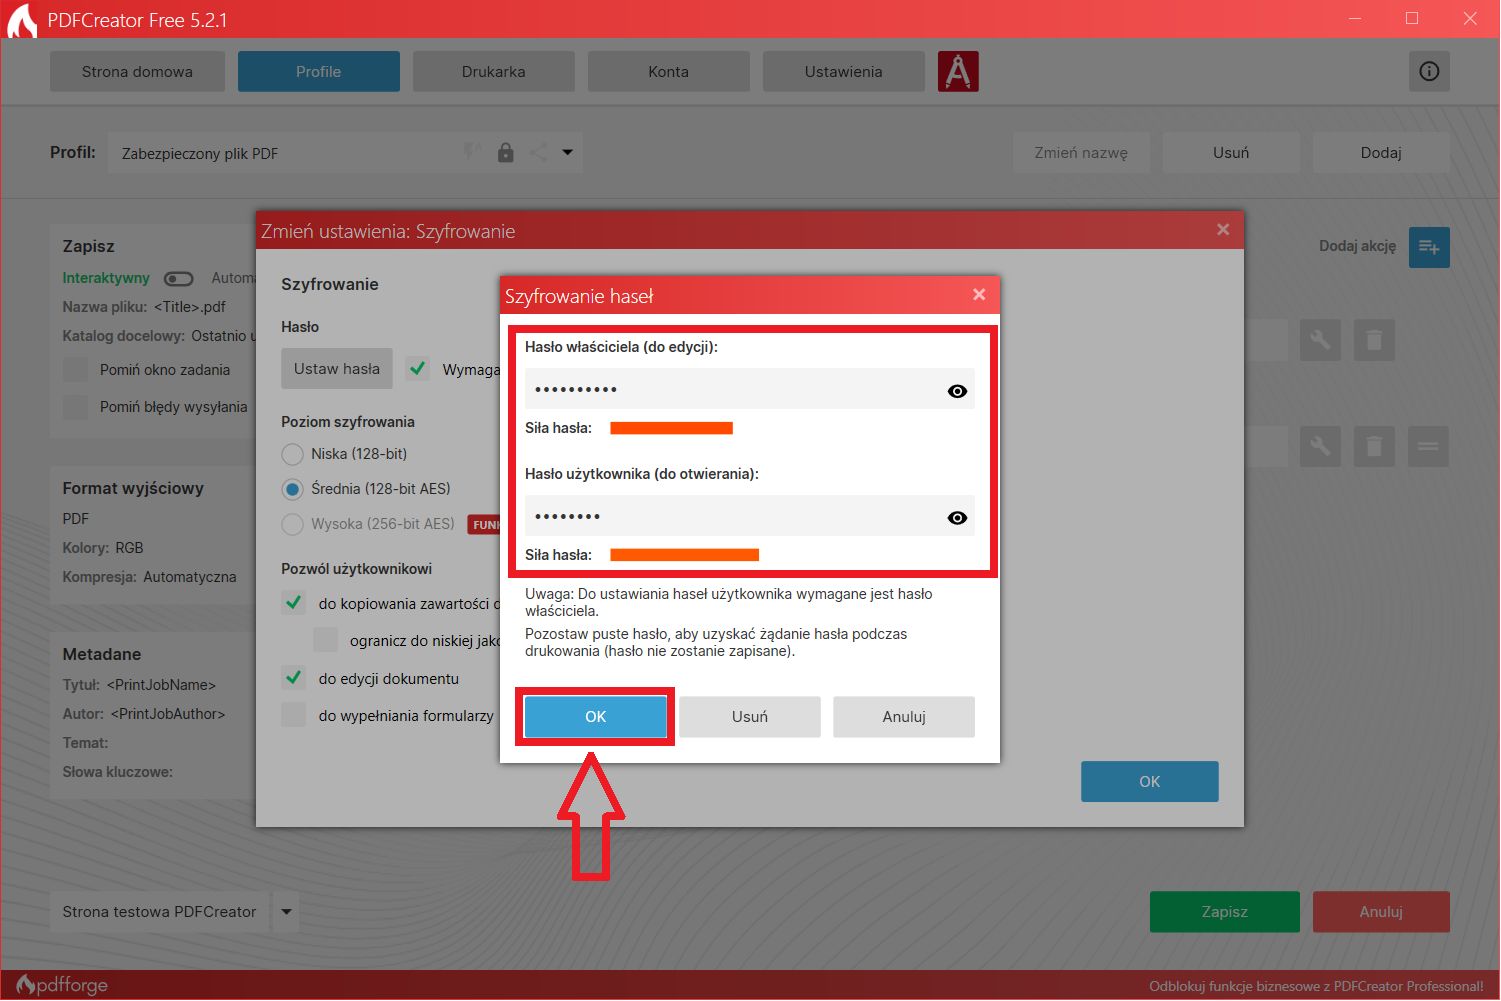
Task: Select the red A module tab icon
Action: pos(958,71)
